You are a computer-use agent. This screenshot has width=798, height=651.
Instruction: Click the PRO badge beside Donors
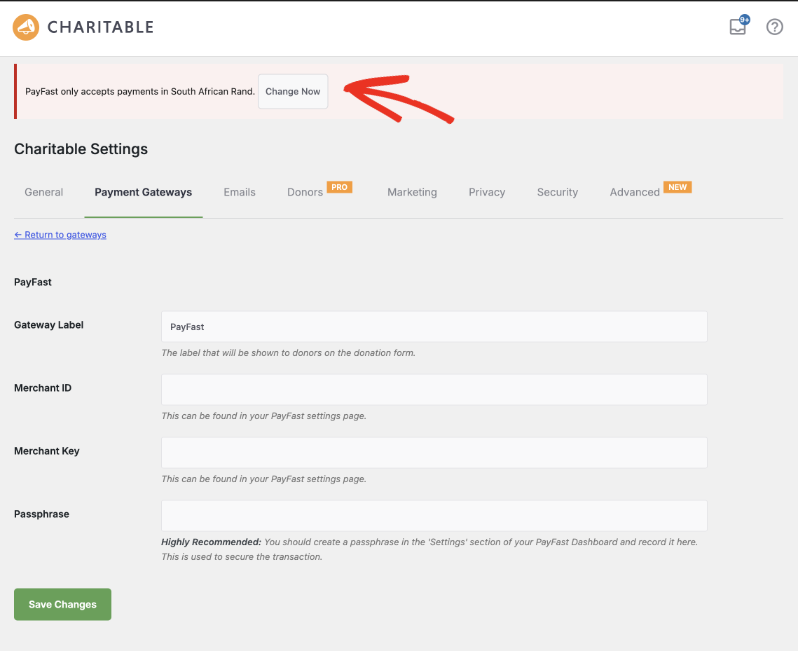pyautogui.click(x=339, y=187)
